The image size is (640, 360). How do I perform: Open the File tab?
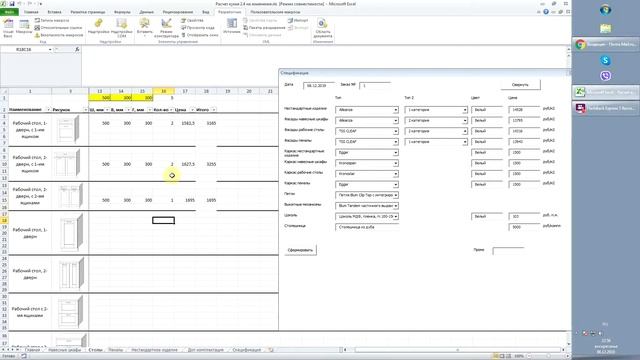pyautogui.click(x=9, y=12)
